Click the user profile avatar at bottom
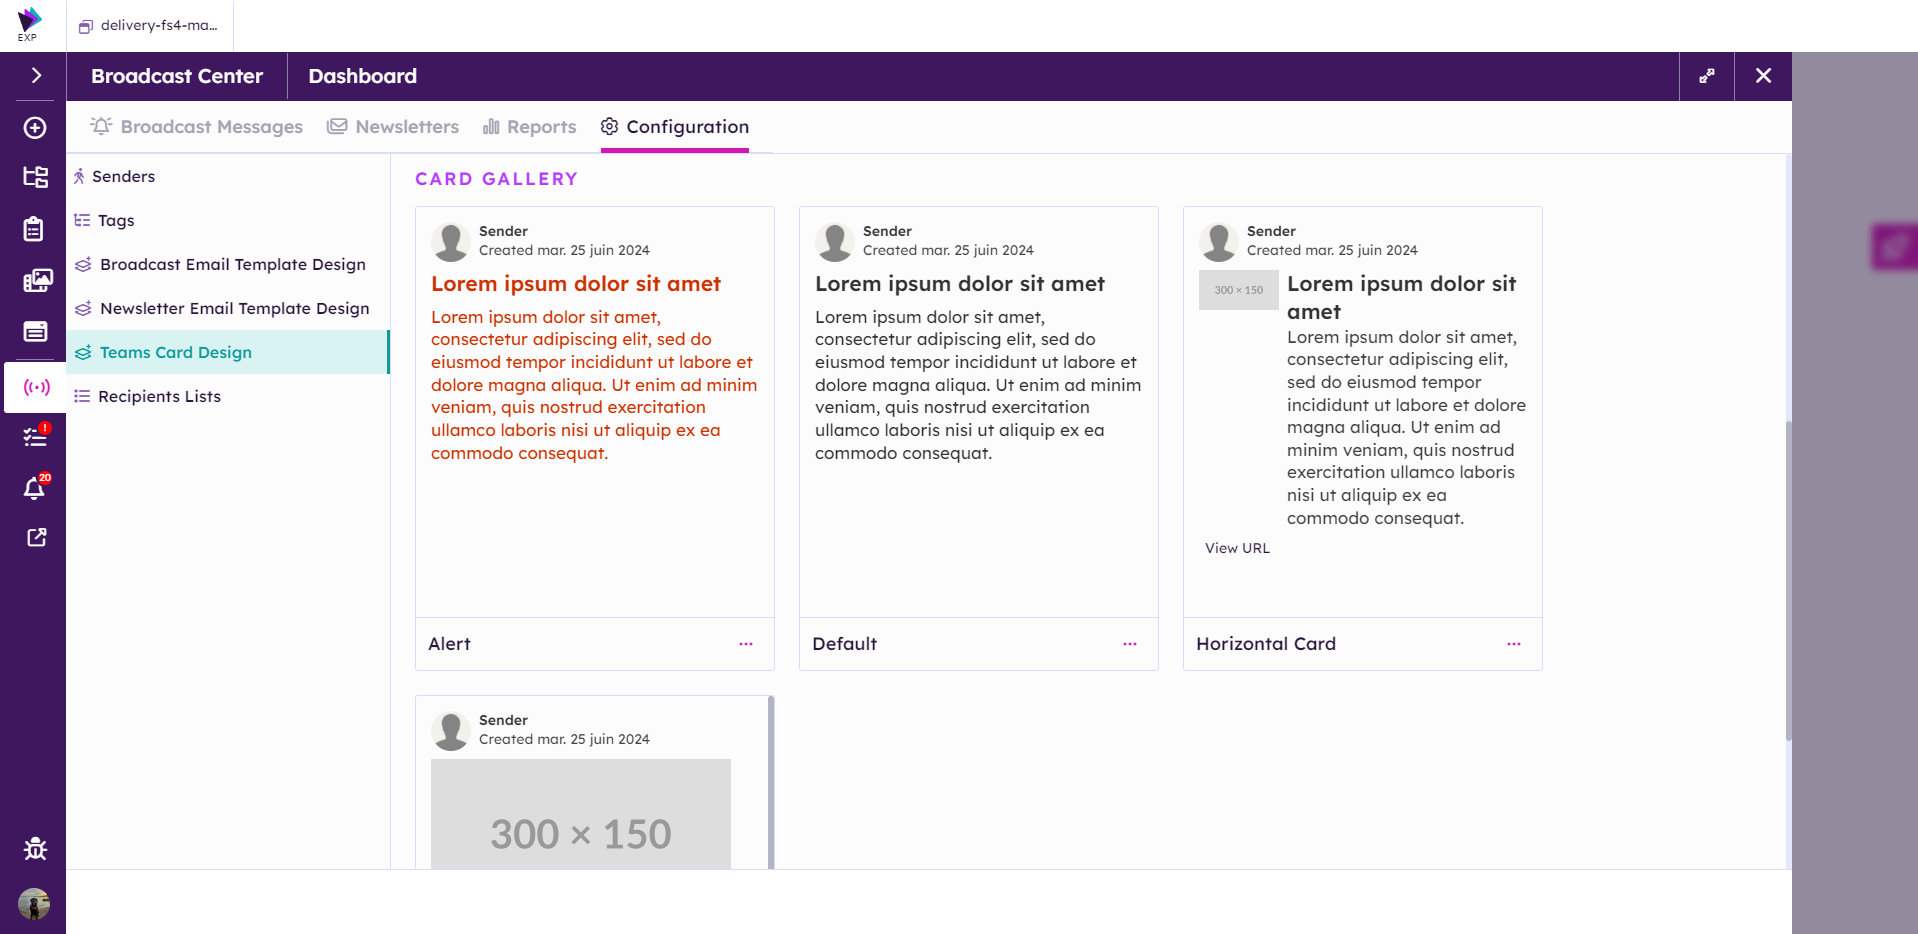Screen dimensions: 1918x934 34,904
